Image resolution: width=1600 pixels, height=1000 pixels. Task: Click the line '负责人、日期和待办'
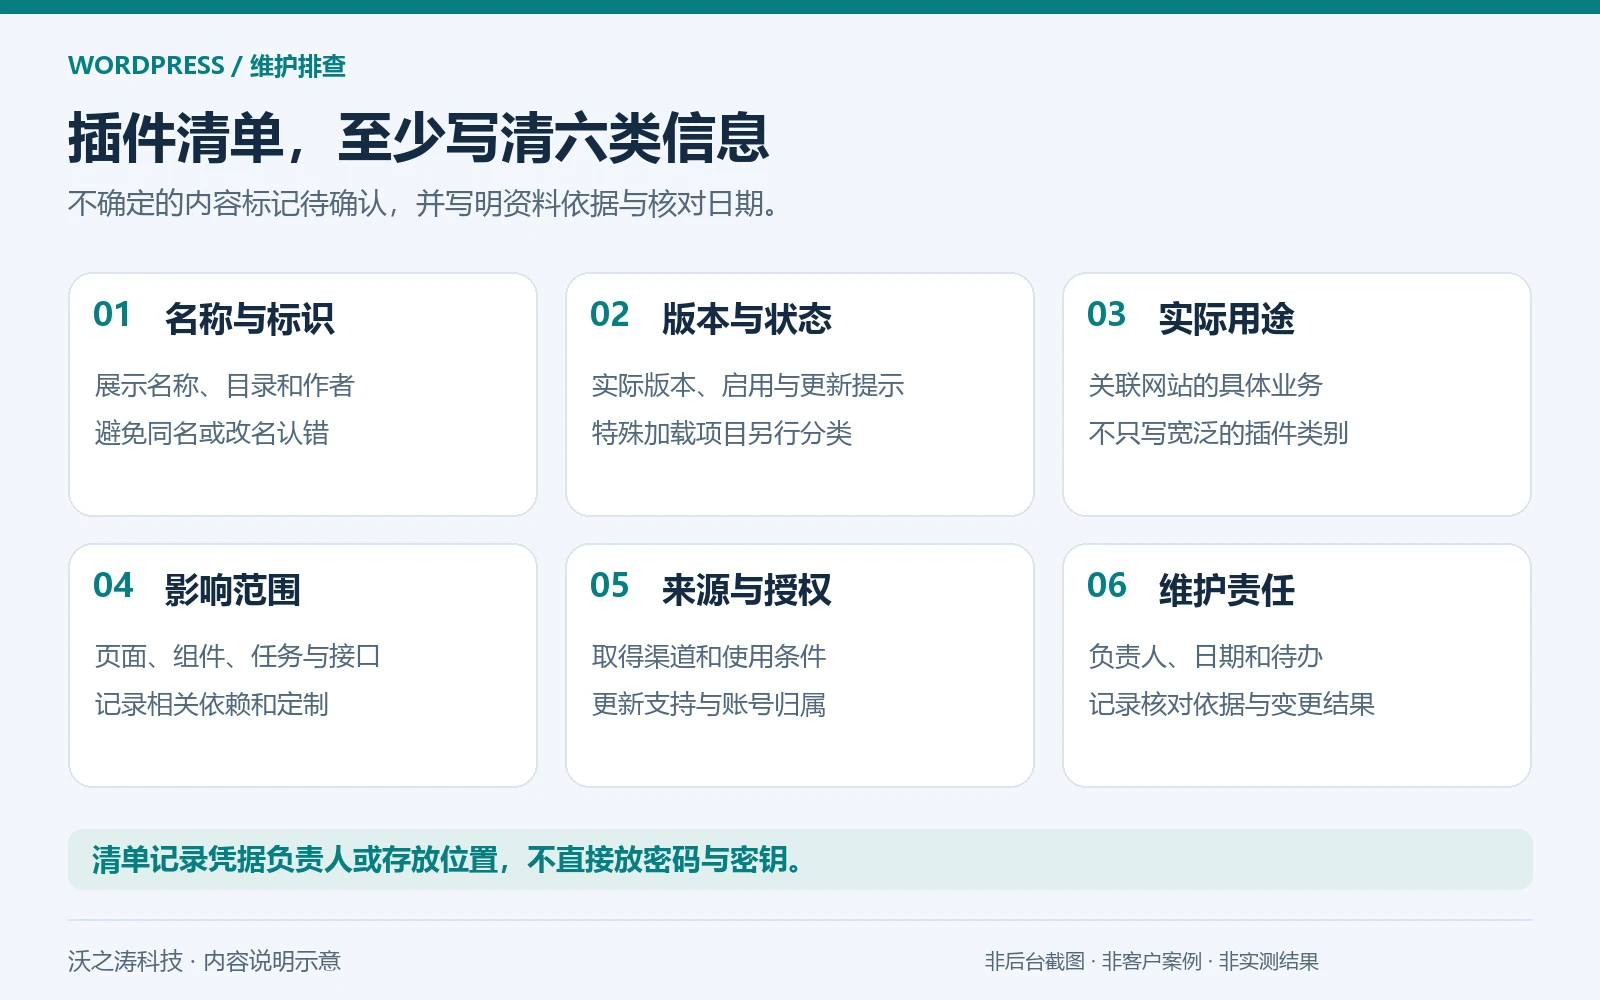[x=1206, y=656]
